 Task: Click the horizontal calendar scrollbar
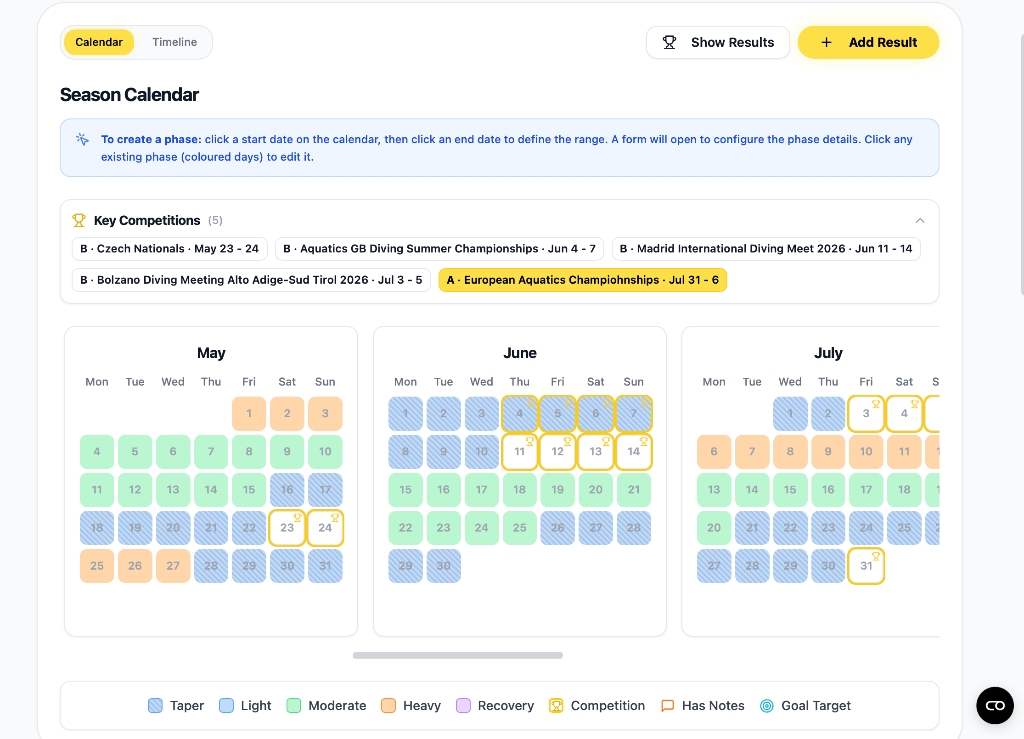[x=458, y=655]
